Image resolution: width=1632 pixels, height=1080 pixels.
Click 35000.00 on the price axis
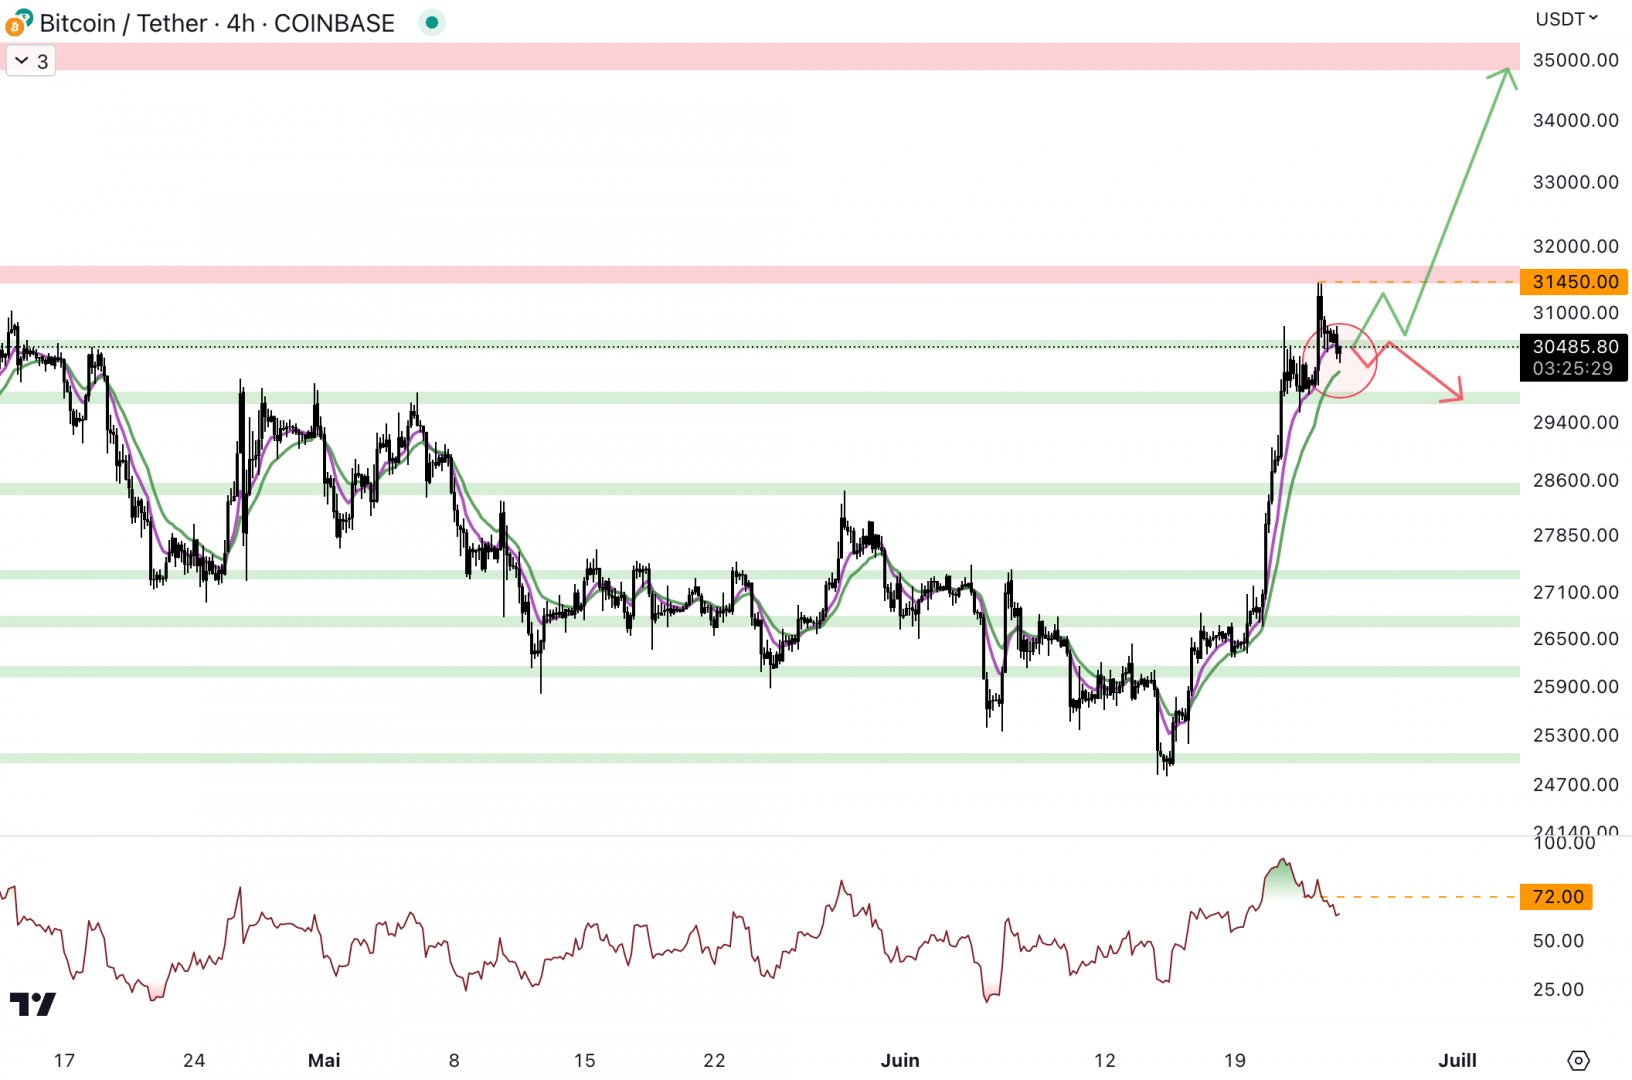click(x=1576, y=60)
